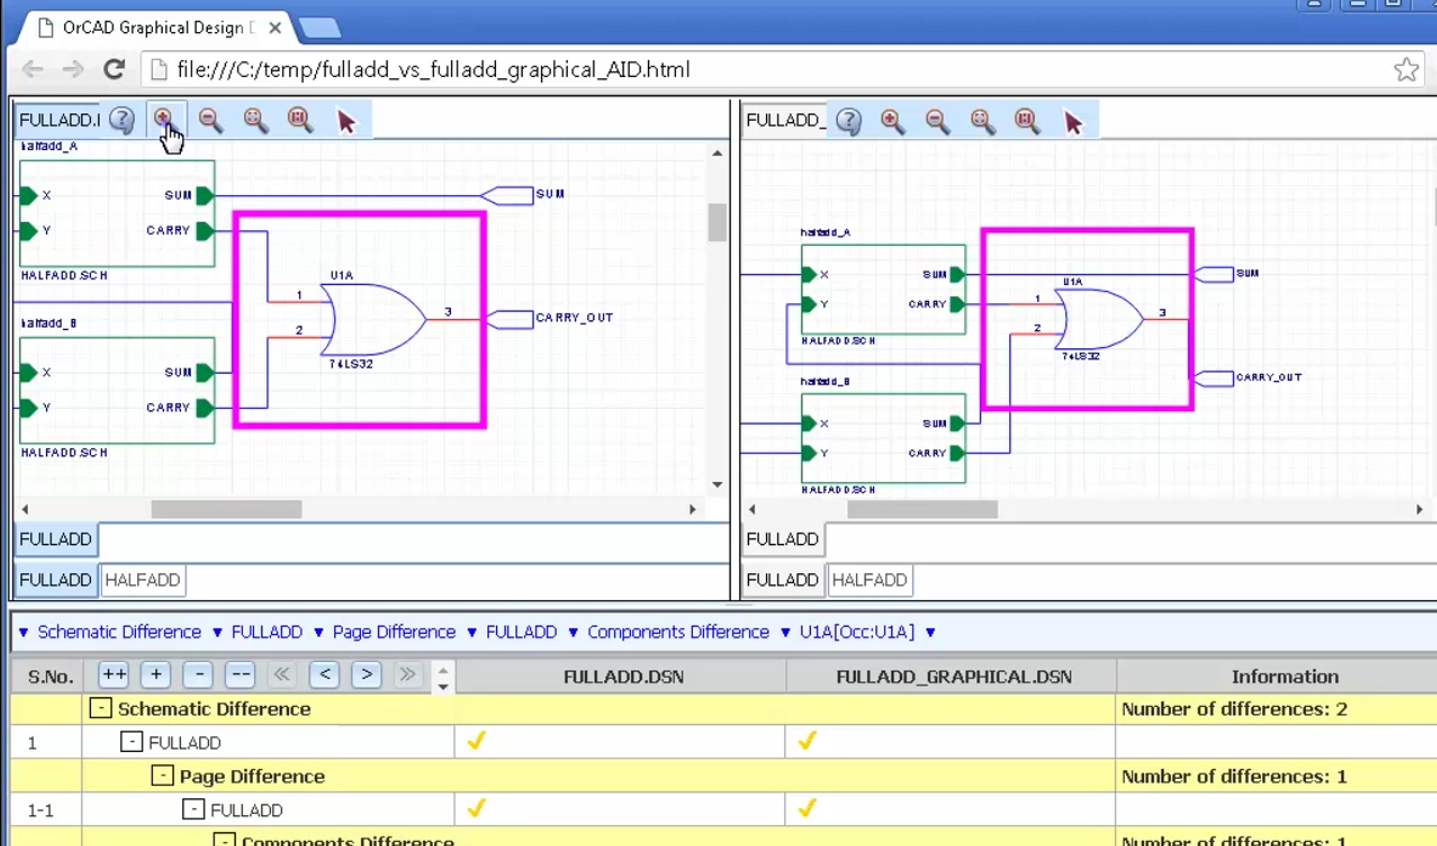Image resolution: width=1437 pixels, height=846 pixels.
Task: Zoom in on the FULLADD_GRAPHICAL schematic viewer
Action: [893, 121]
